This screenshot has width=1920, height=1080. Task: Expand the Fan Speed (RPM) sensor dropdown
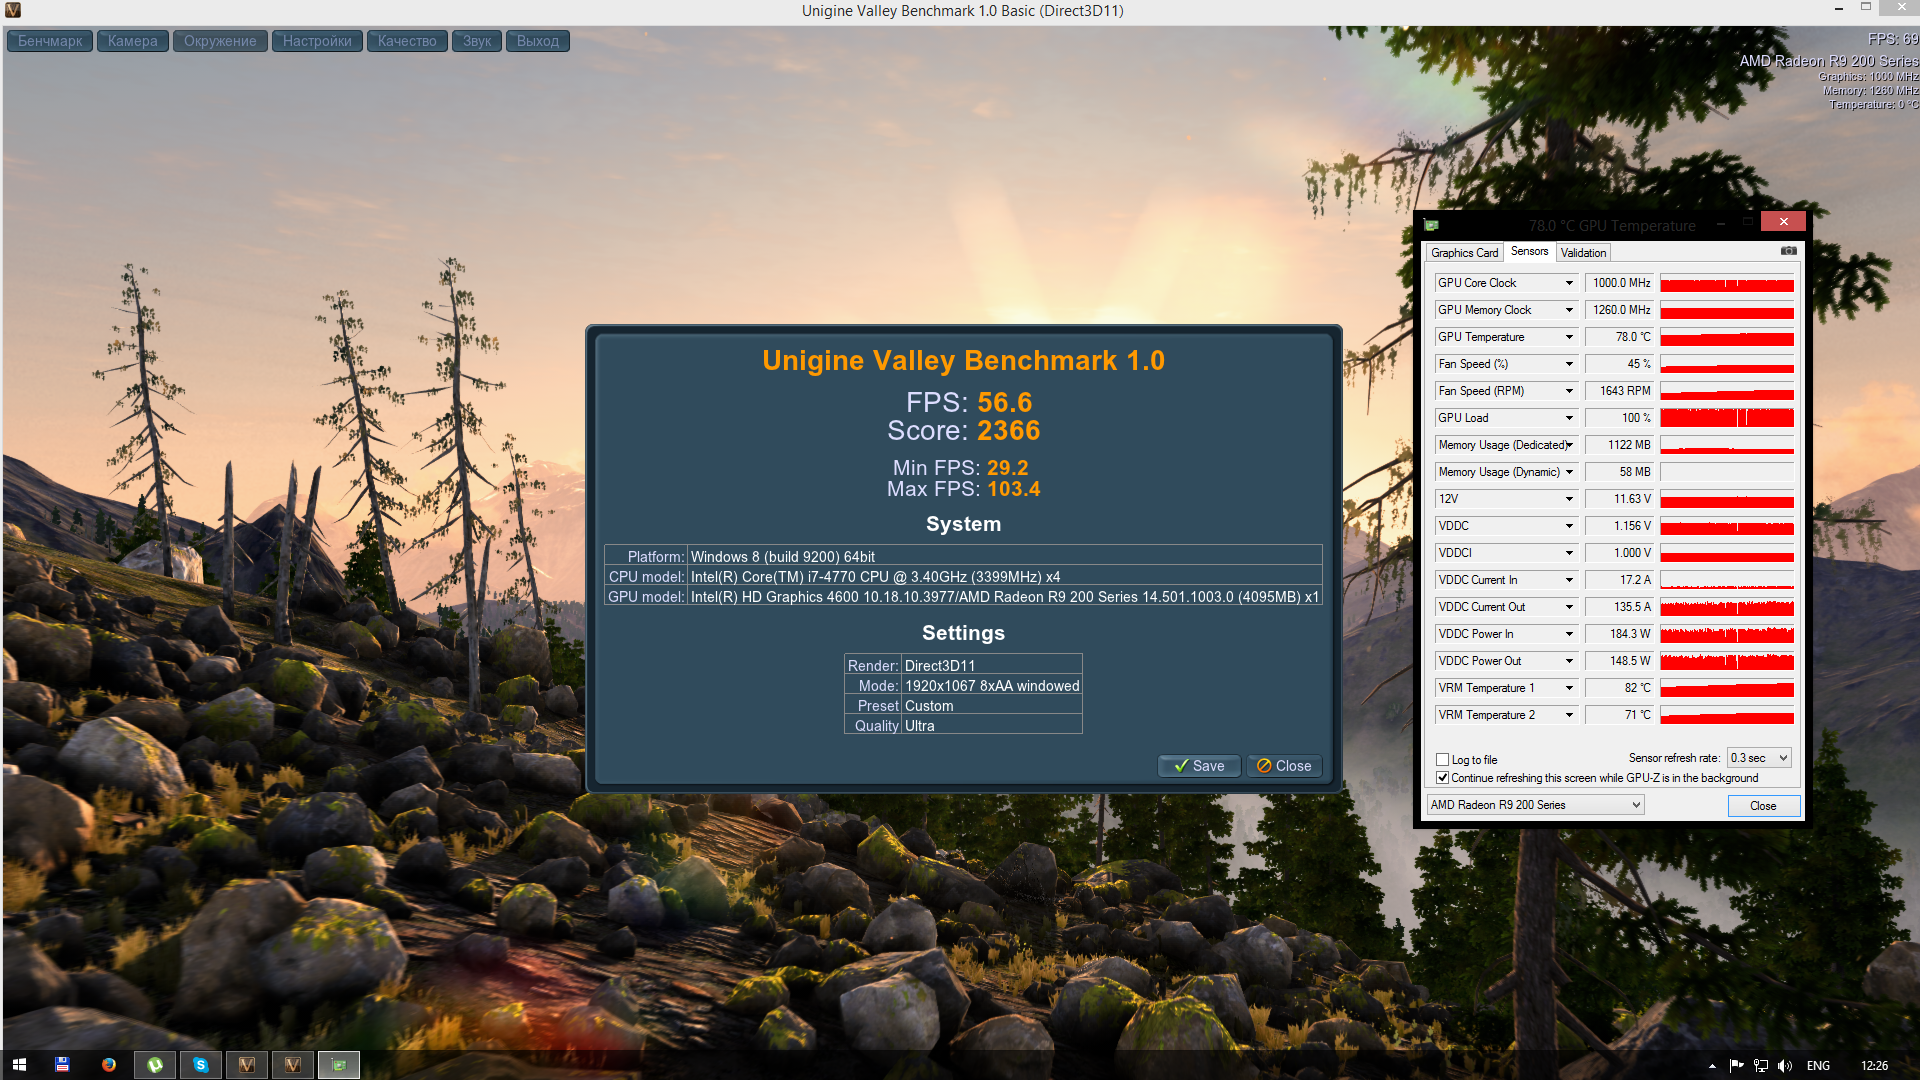tap(1569, 391)
